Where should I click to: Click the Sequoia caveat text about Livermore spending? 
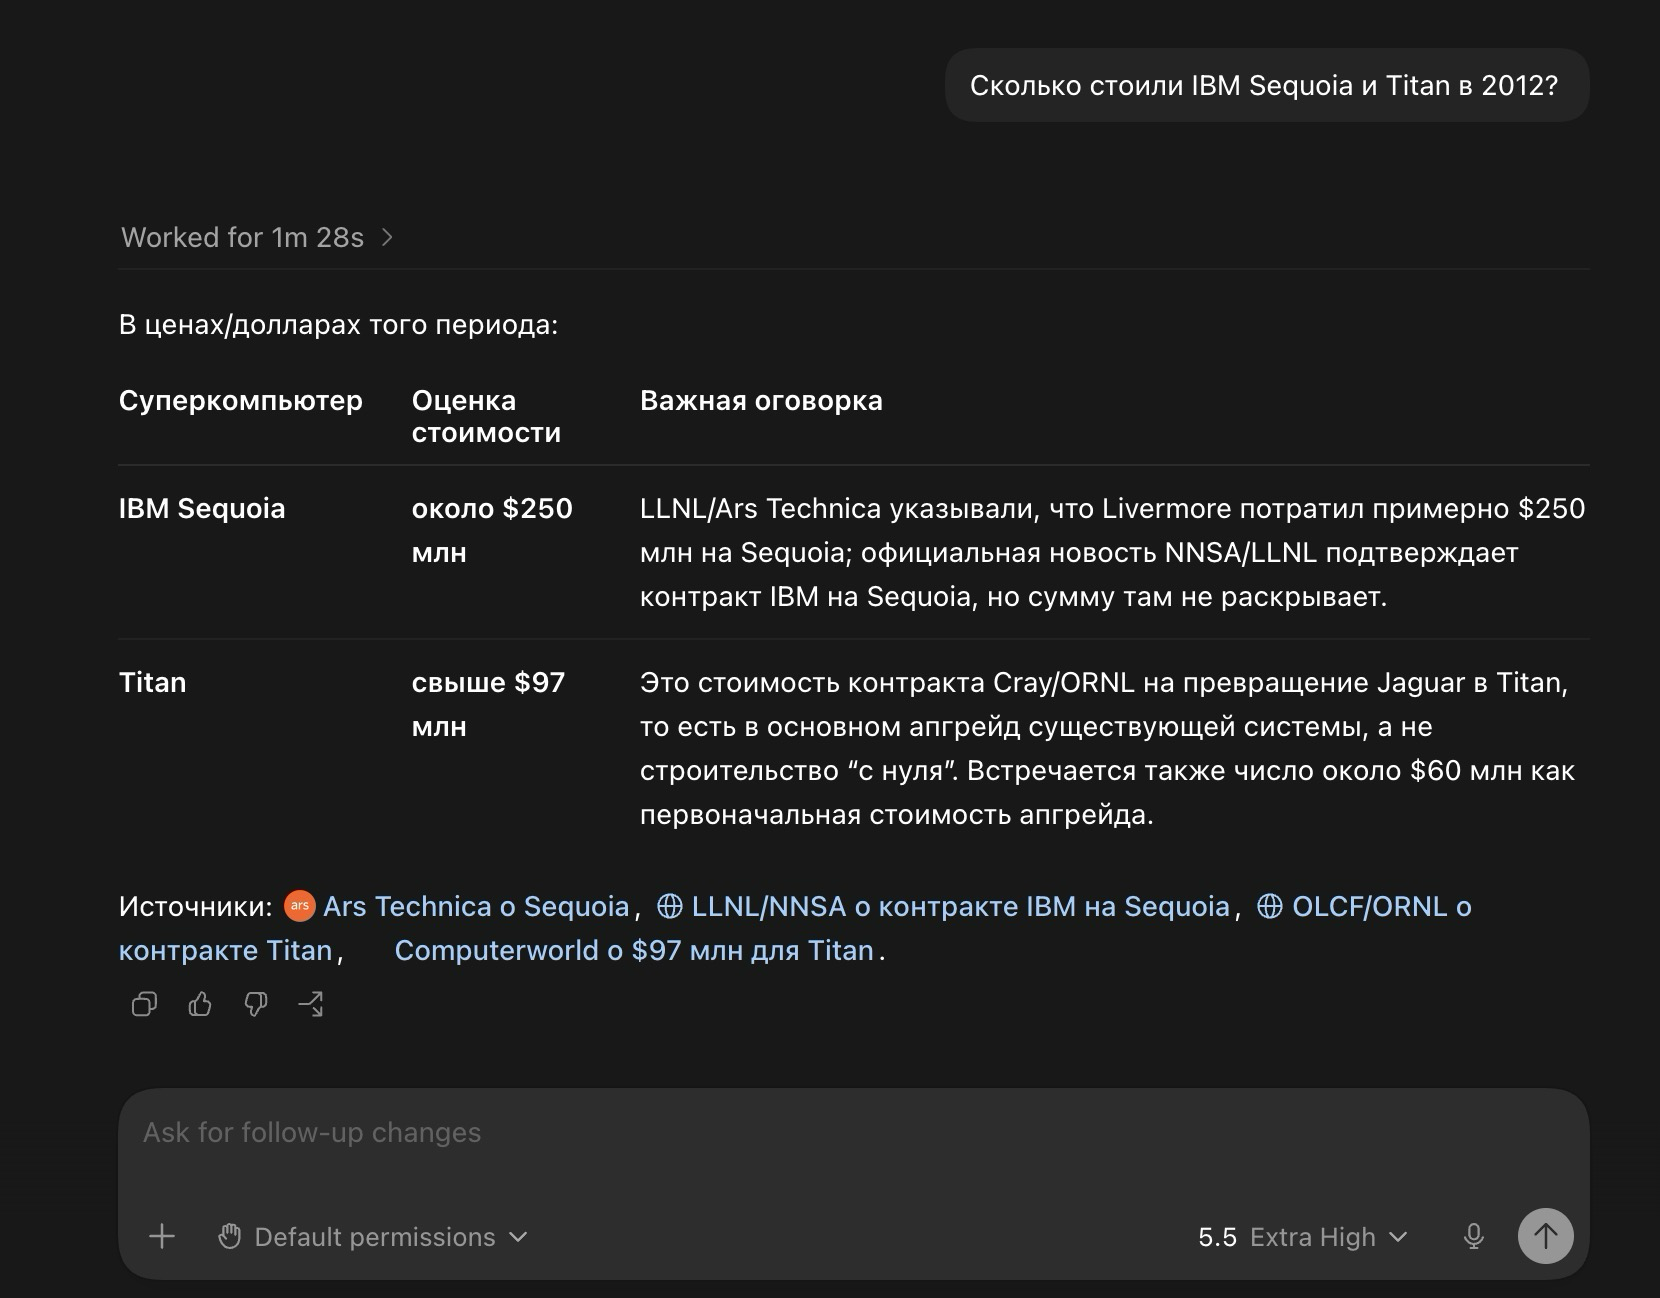[1112, 552]
